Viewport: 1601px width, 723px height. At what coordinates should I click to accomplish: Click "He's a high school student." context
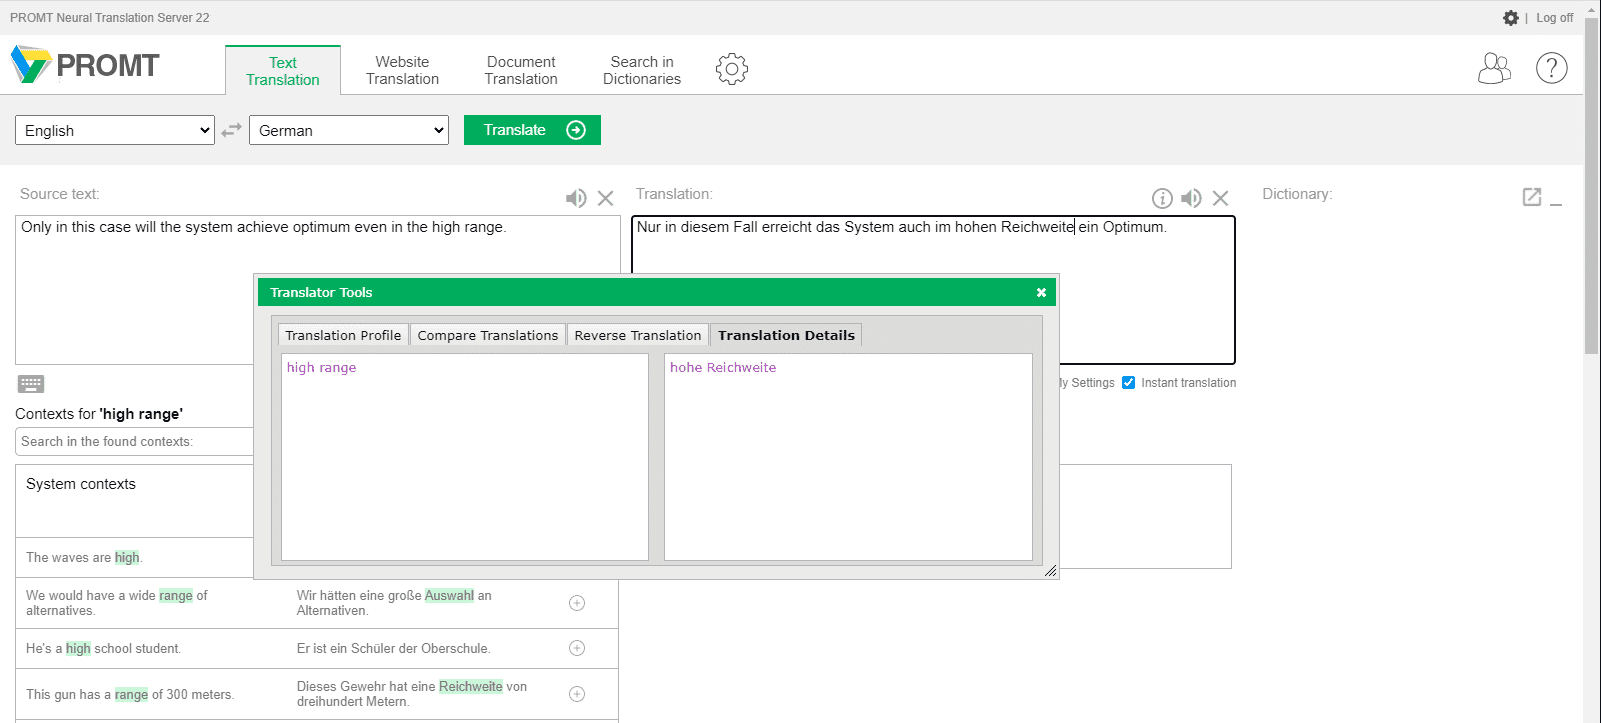pyautogui.click(x=104, y=648)
